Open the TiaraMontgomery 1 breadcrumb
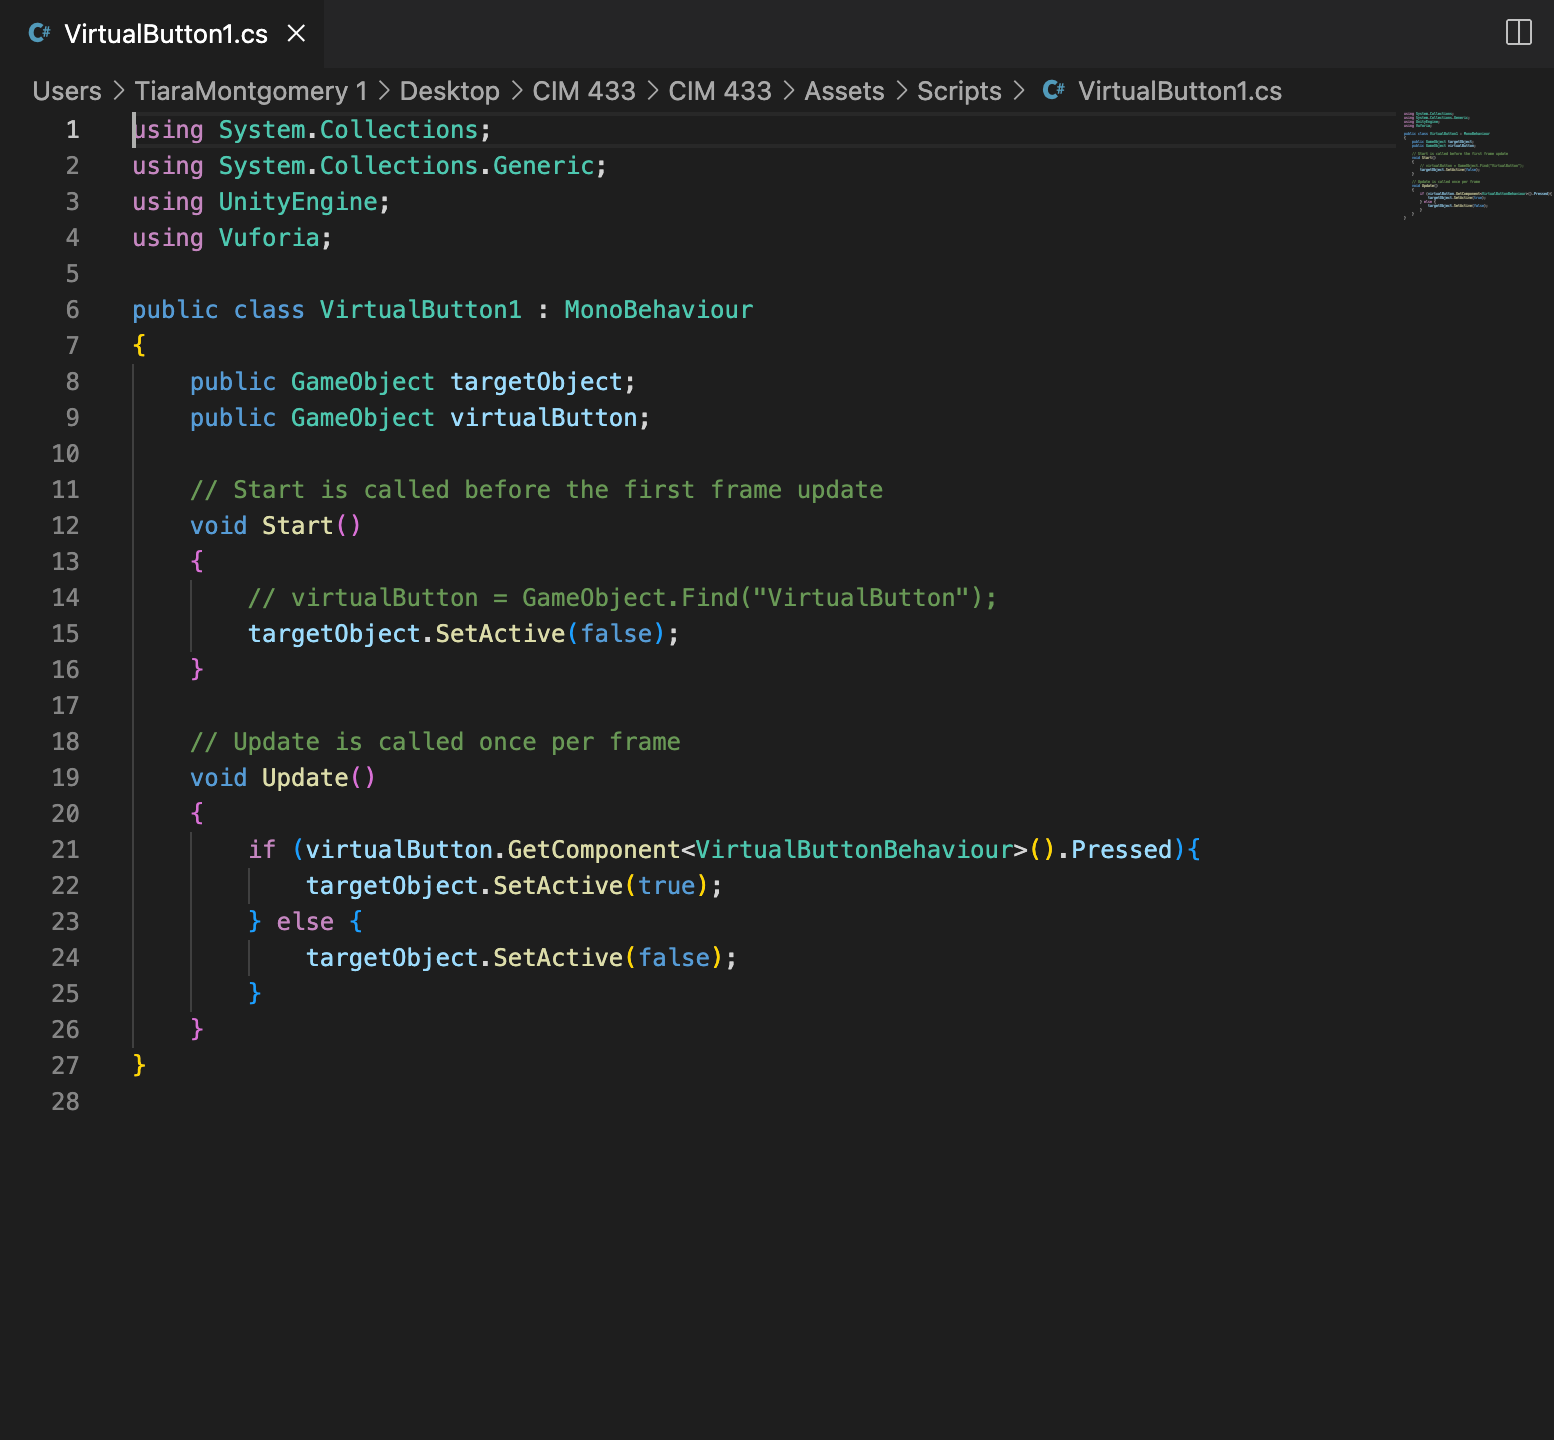The image size is (1554, 1440). tap(251, 91)
